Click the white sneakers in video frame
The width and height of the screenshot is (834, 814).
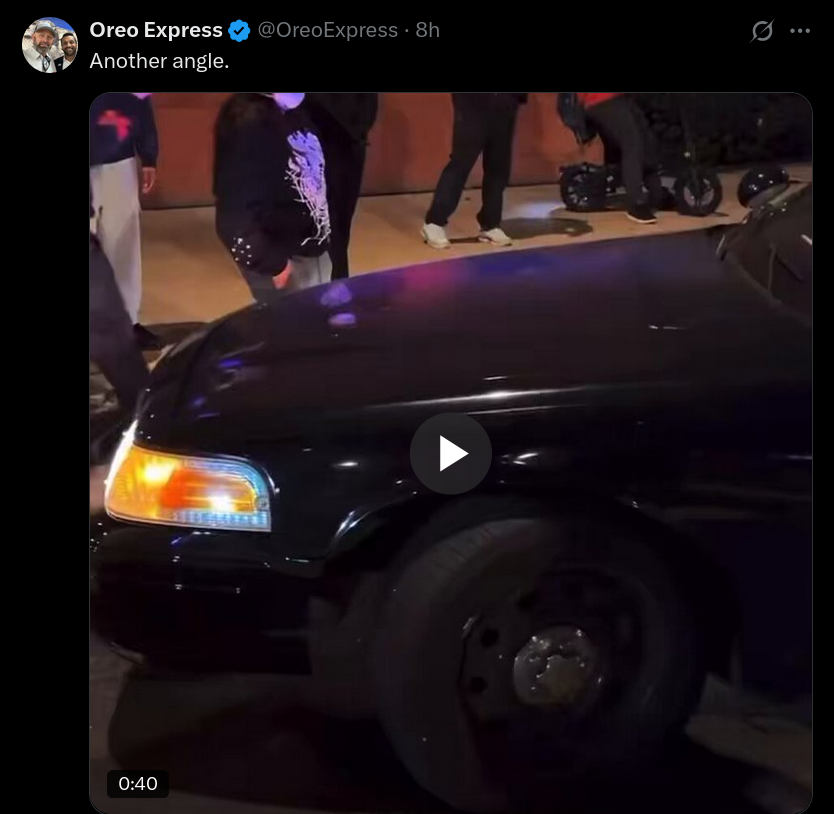(465, 236)
